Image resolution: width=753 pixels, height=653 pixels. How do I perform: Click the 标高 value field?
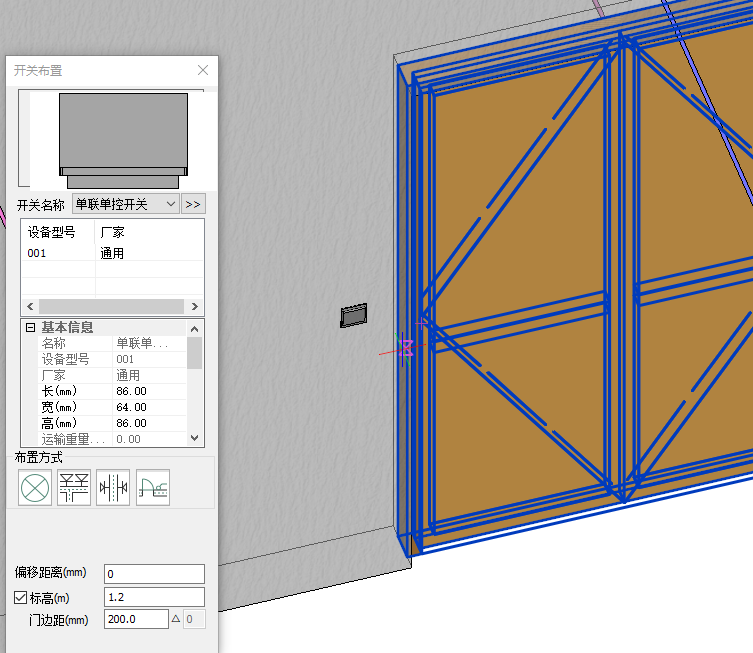154,597
